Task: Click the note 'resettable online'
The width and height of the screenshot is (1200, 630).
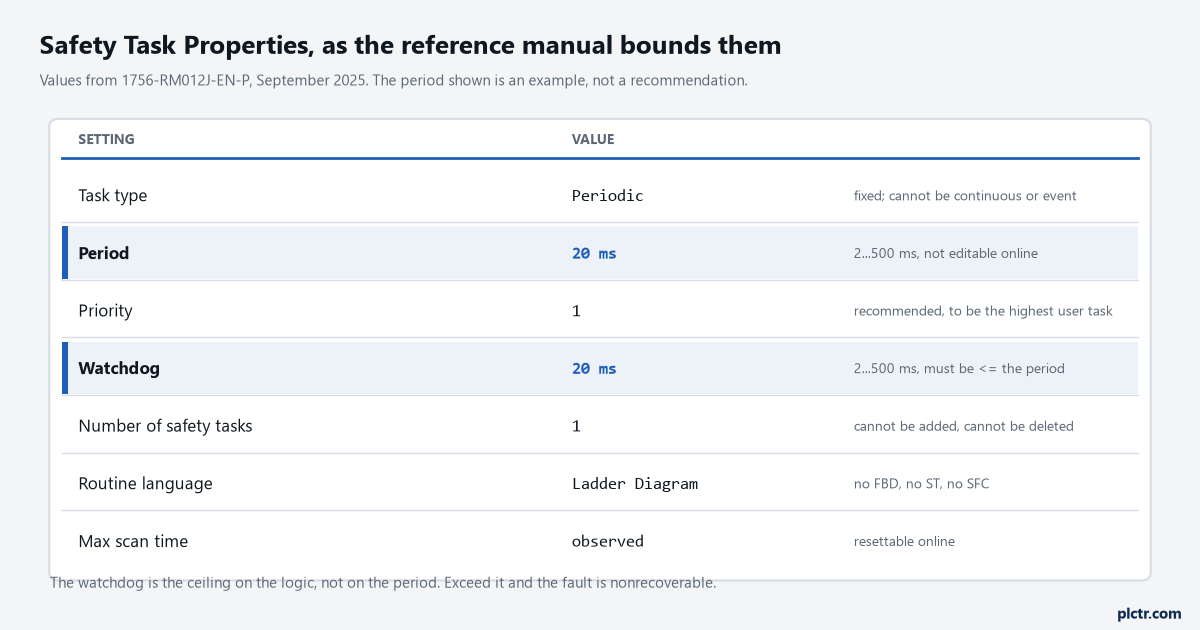Action: (904, 541)
